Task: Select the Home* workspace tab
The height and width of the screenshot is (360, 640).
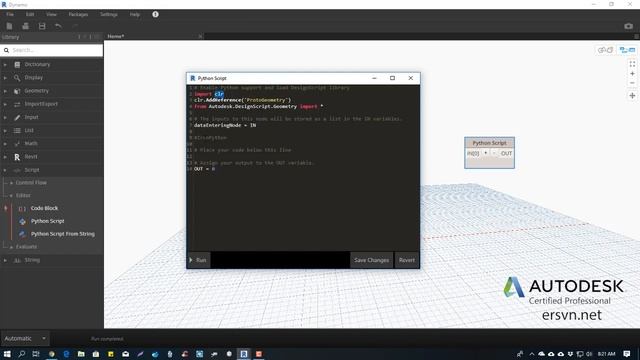Action: 116,36
